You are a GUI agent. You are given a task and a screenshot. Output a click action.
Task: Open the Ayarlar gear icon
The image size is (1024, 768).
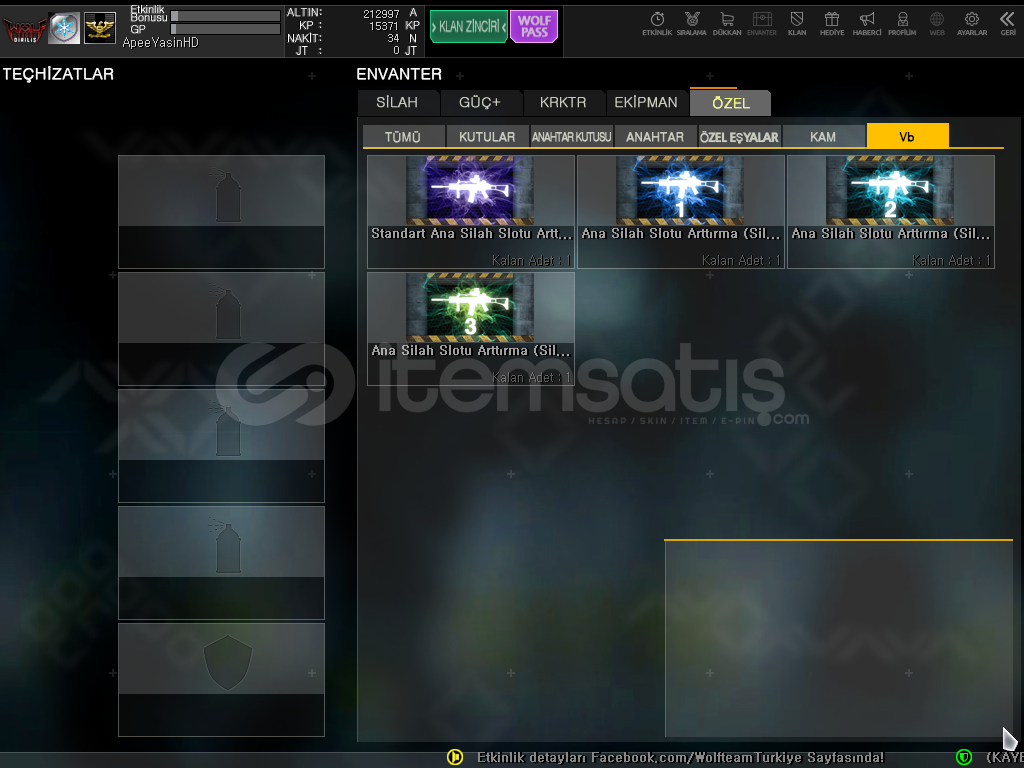pos(972,24)
